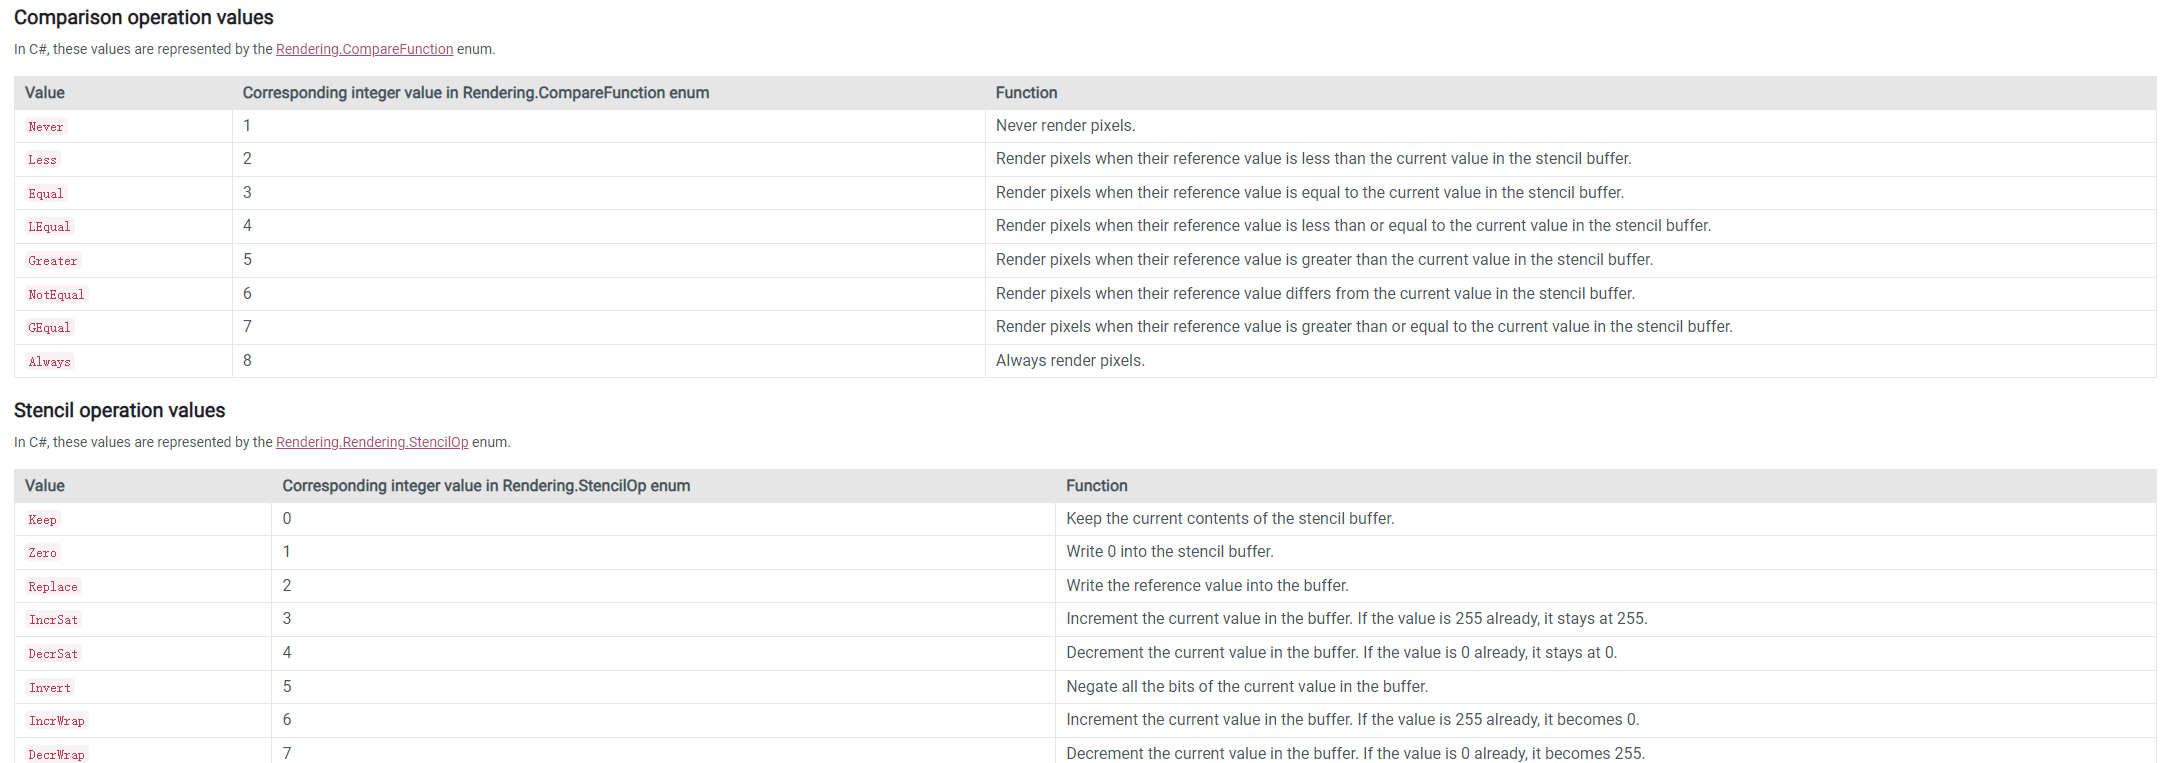Click the Comparison operation values heading
The image size is (2163, 763).
(x=143, y=17)
